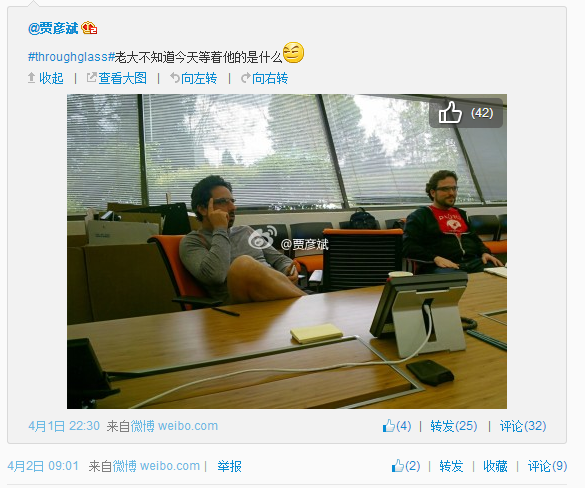The height and width of the screenshot is (488, 585).
Task: Report this post via 举报
Action: 229,466
